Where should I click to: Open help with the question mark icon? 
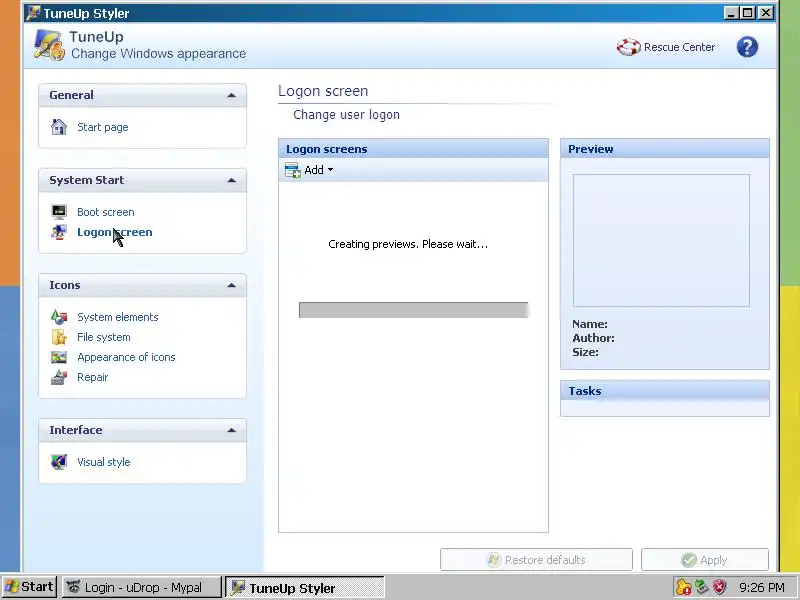[x=747, y=47]
